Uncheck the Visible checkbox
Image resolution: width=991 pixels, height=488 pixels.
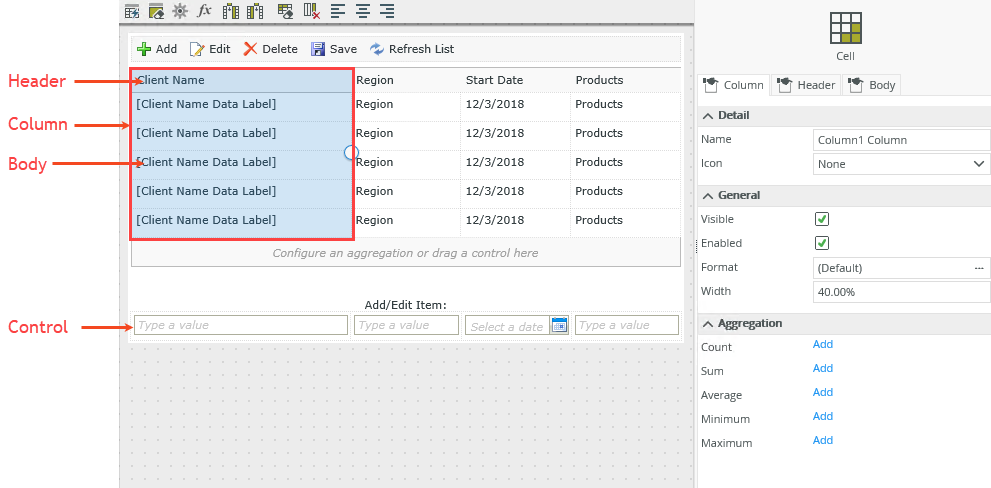(x=822, y=219)
